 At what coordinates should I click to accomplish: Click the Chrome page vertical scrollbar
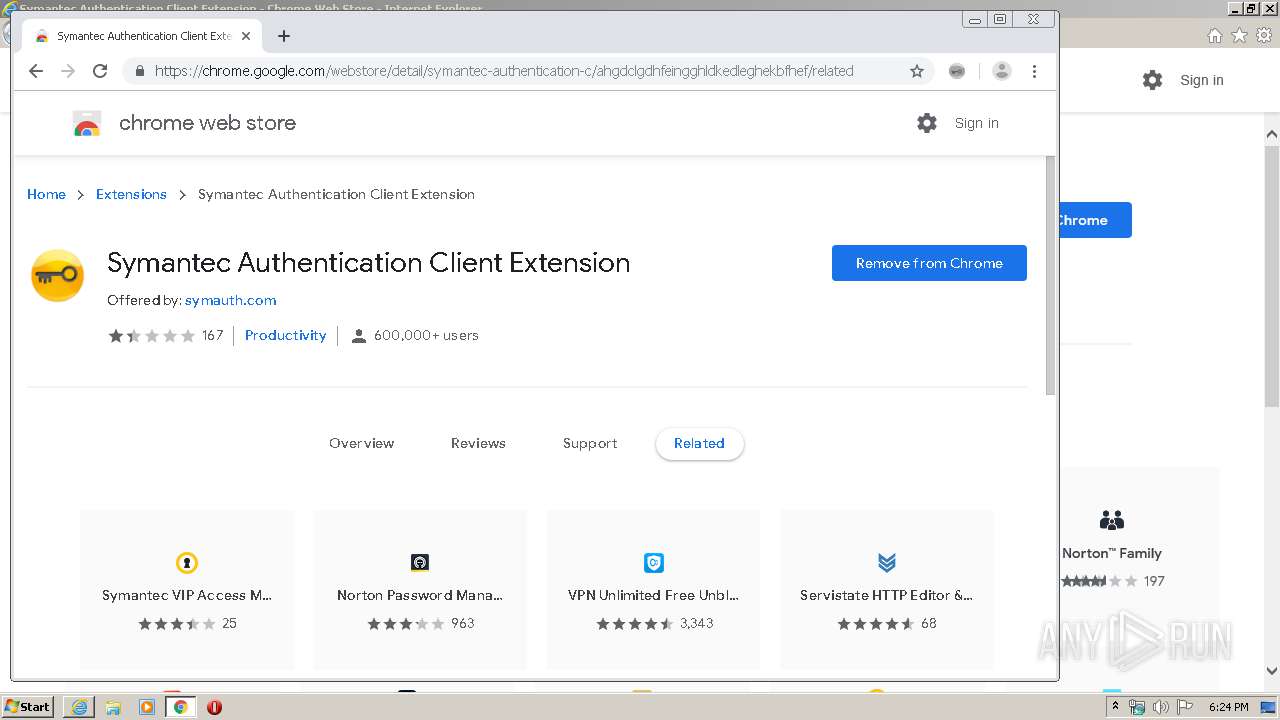tap(1050, 275)
